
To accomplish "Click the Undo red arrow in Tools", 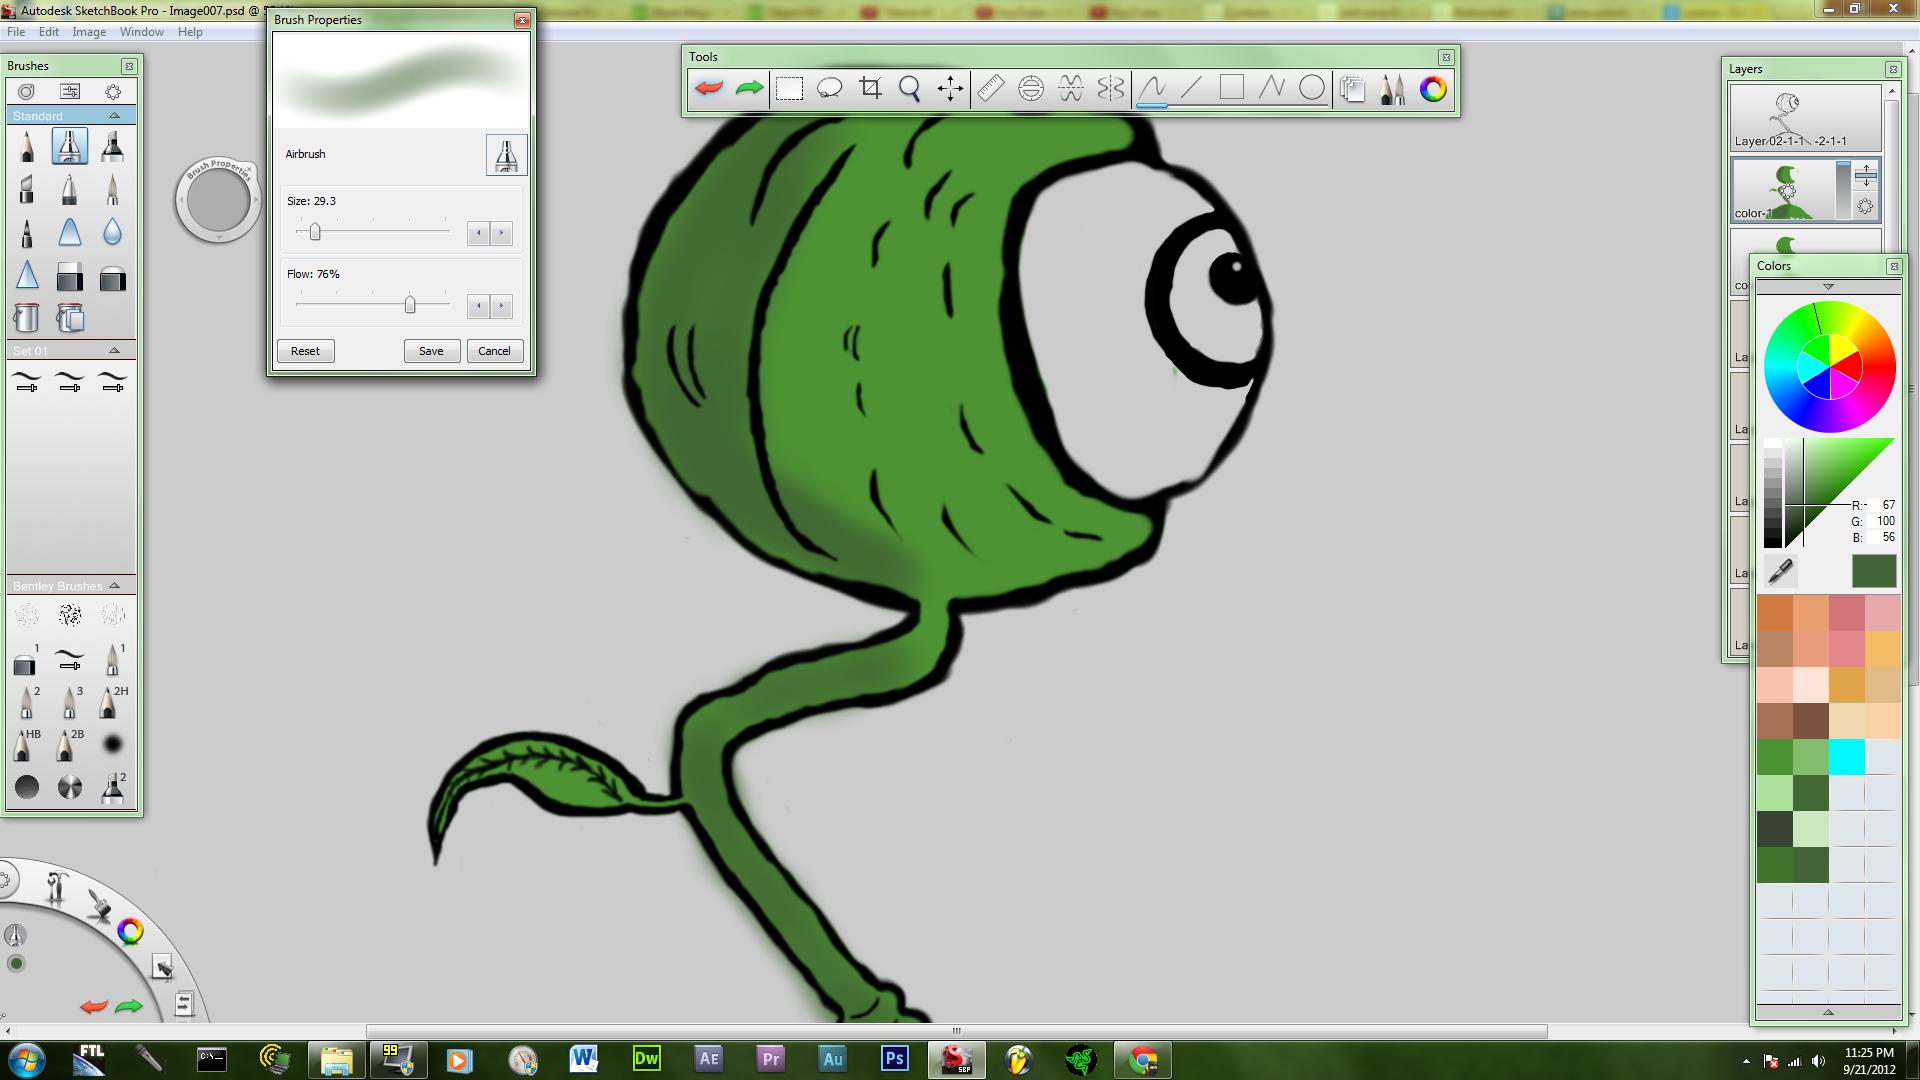I will click(x=709, y=89).
